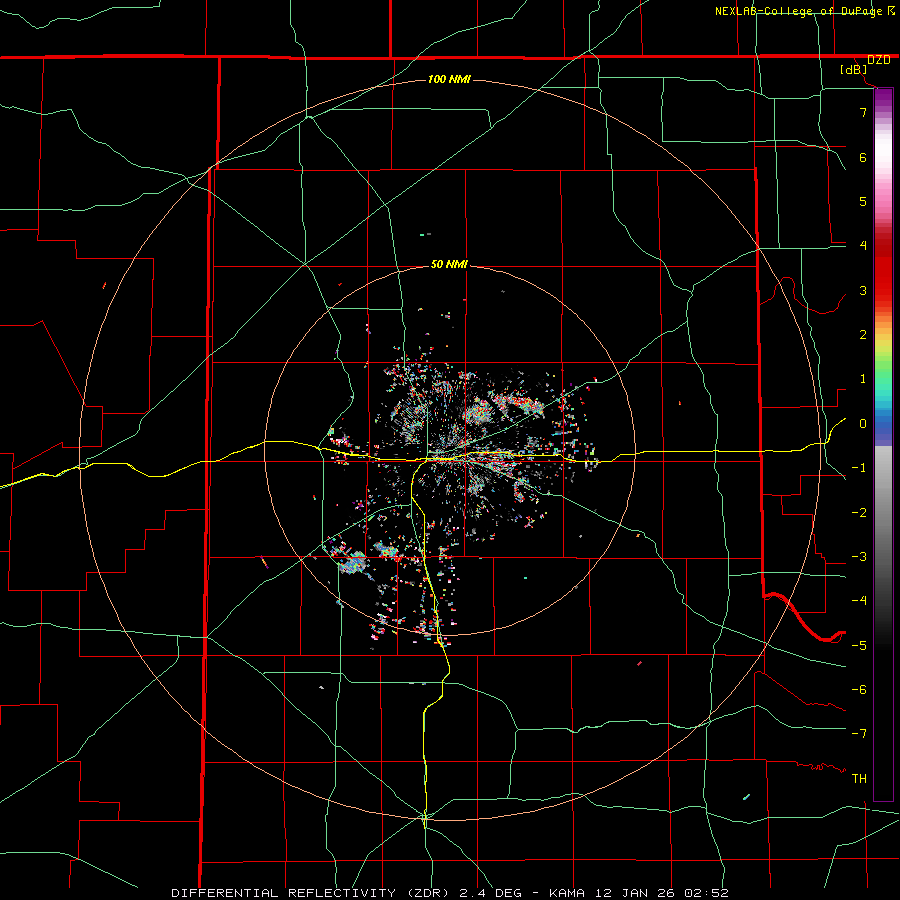
Task: Click the "100 NMI" range ring label
Action: point(449,79)
